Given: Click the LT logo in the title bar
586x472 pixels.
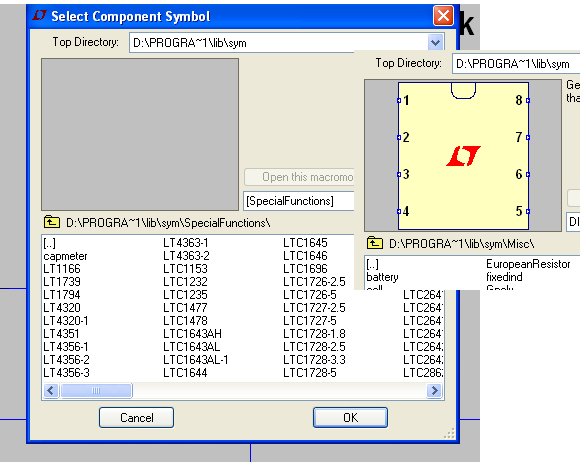Looking at the screenshot, I should click(39, 16).
